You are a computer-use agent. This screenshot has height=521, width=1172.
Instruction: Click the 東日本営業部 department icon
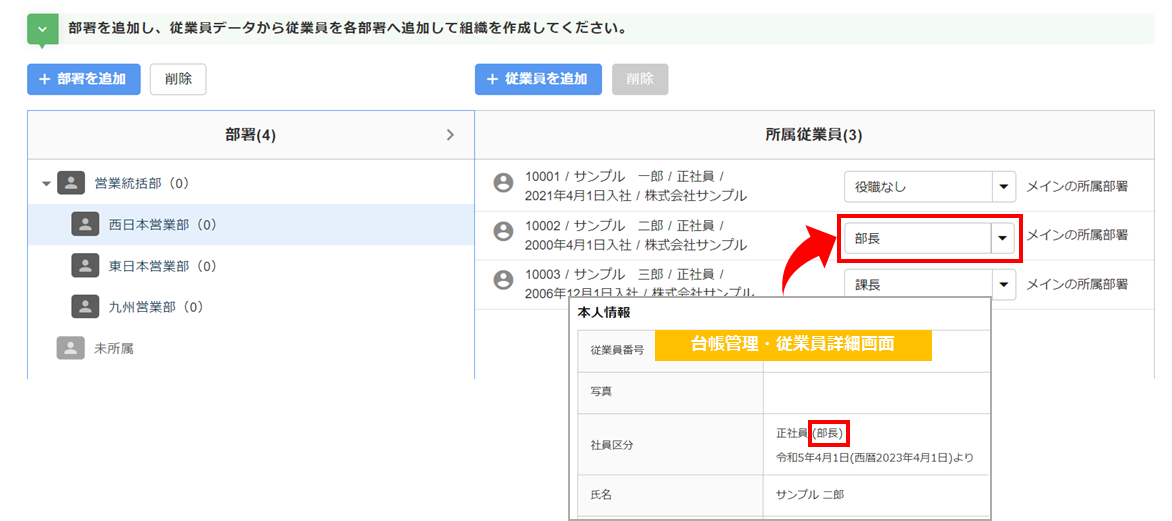[x=85, y=266]
